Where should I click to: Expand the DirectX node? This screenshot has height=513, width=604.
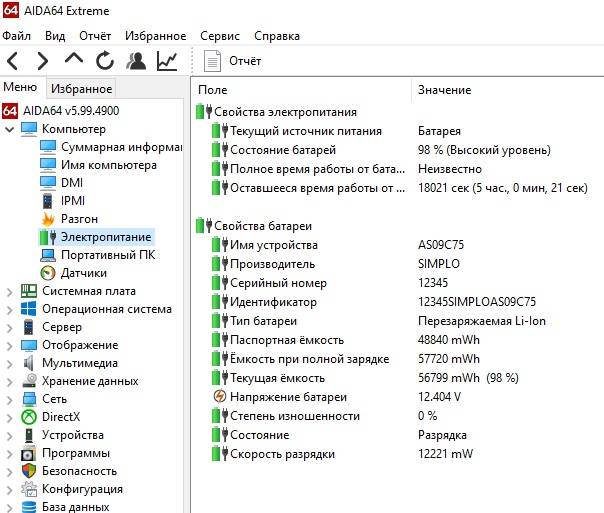coord(10,418)
